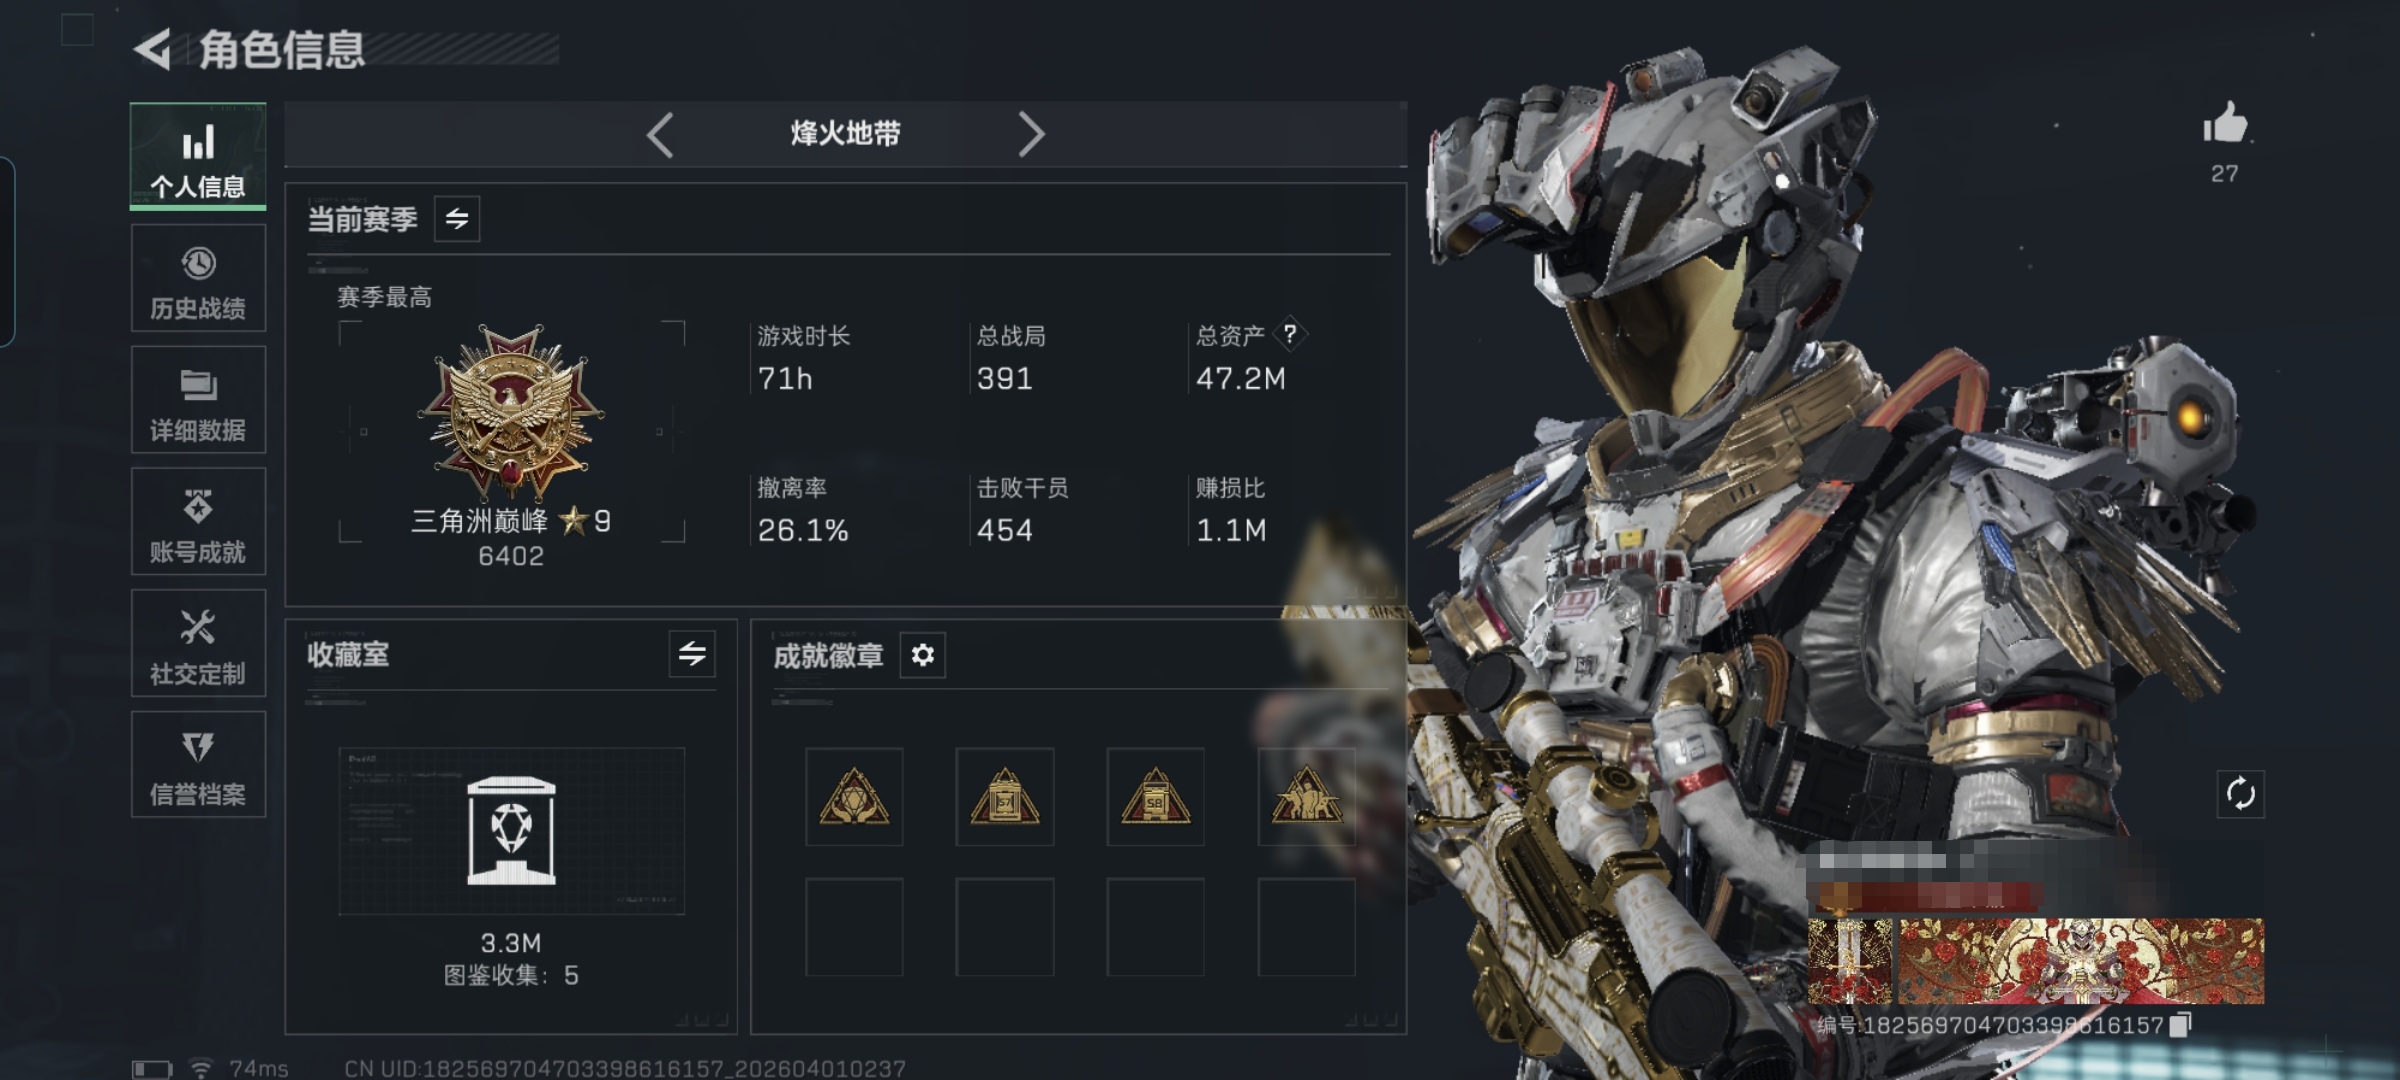Click the back arrow beside 角色信息
Viewport: 2400px width, 1080px height.
(153, 49)
